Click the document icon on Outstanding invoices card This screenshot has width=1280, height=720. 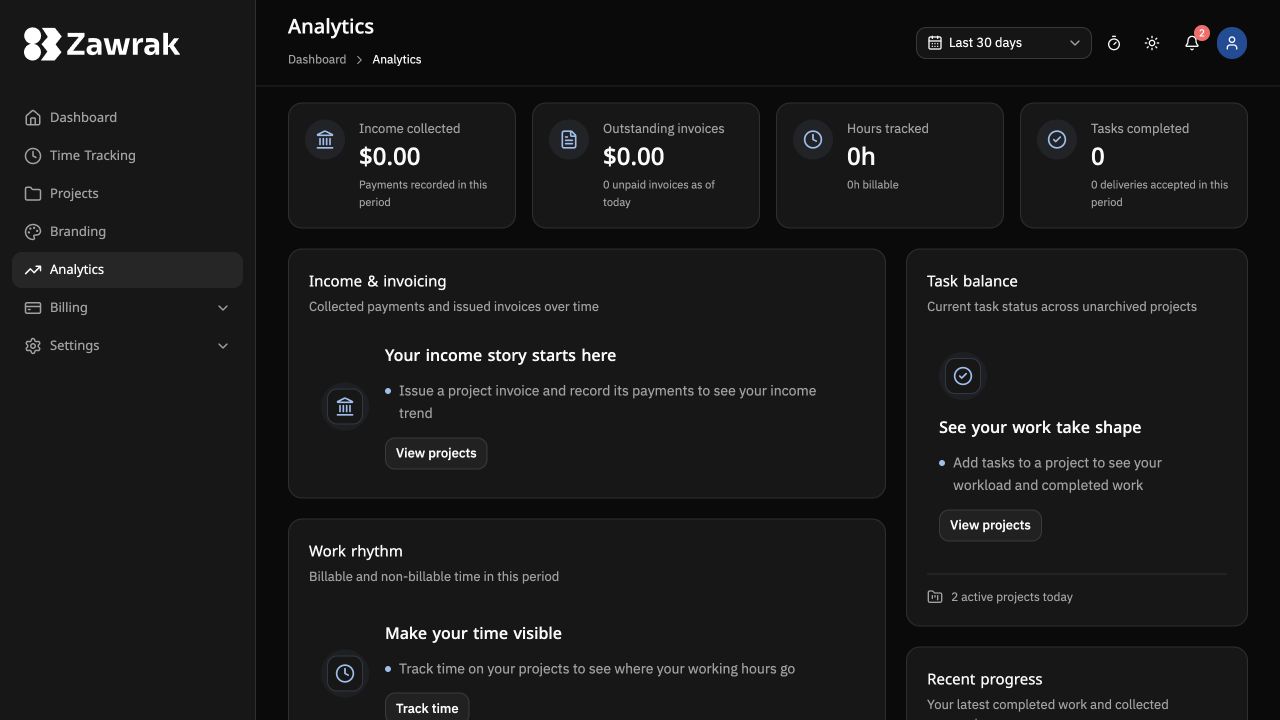(569, 140)
